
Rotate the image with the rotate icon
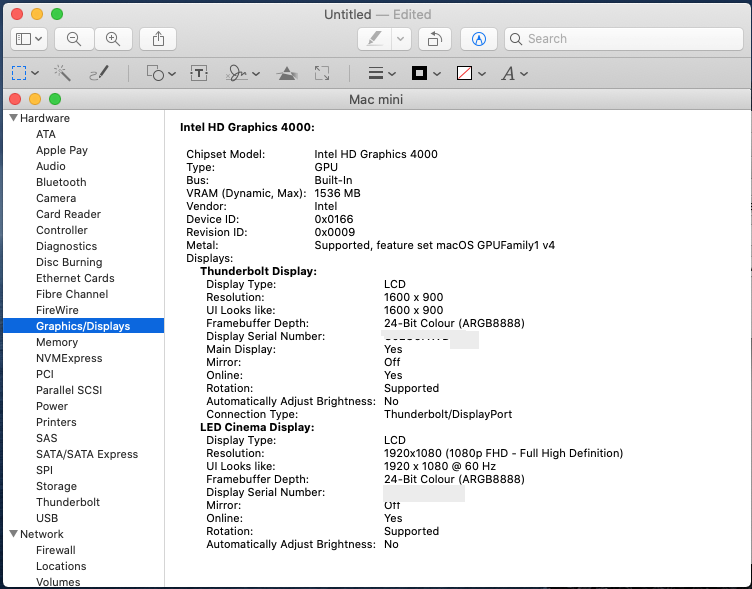coord(435,39)
